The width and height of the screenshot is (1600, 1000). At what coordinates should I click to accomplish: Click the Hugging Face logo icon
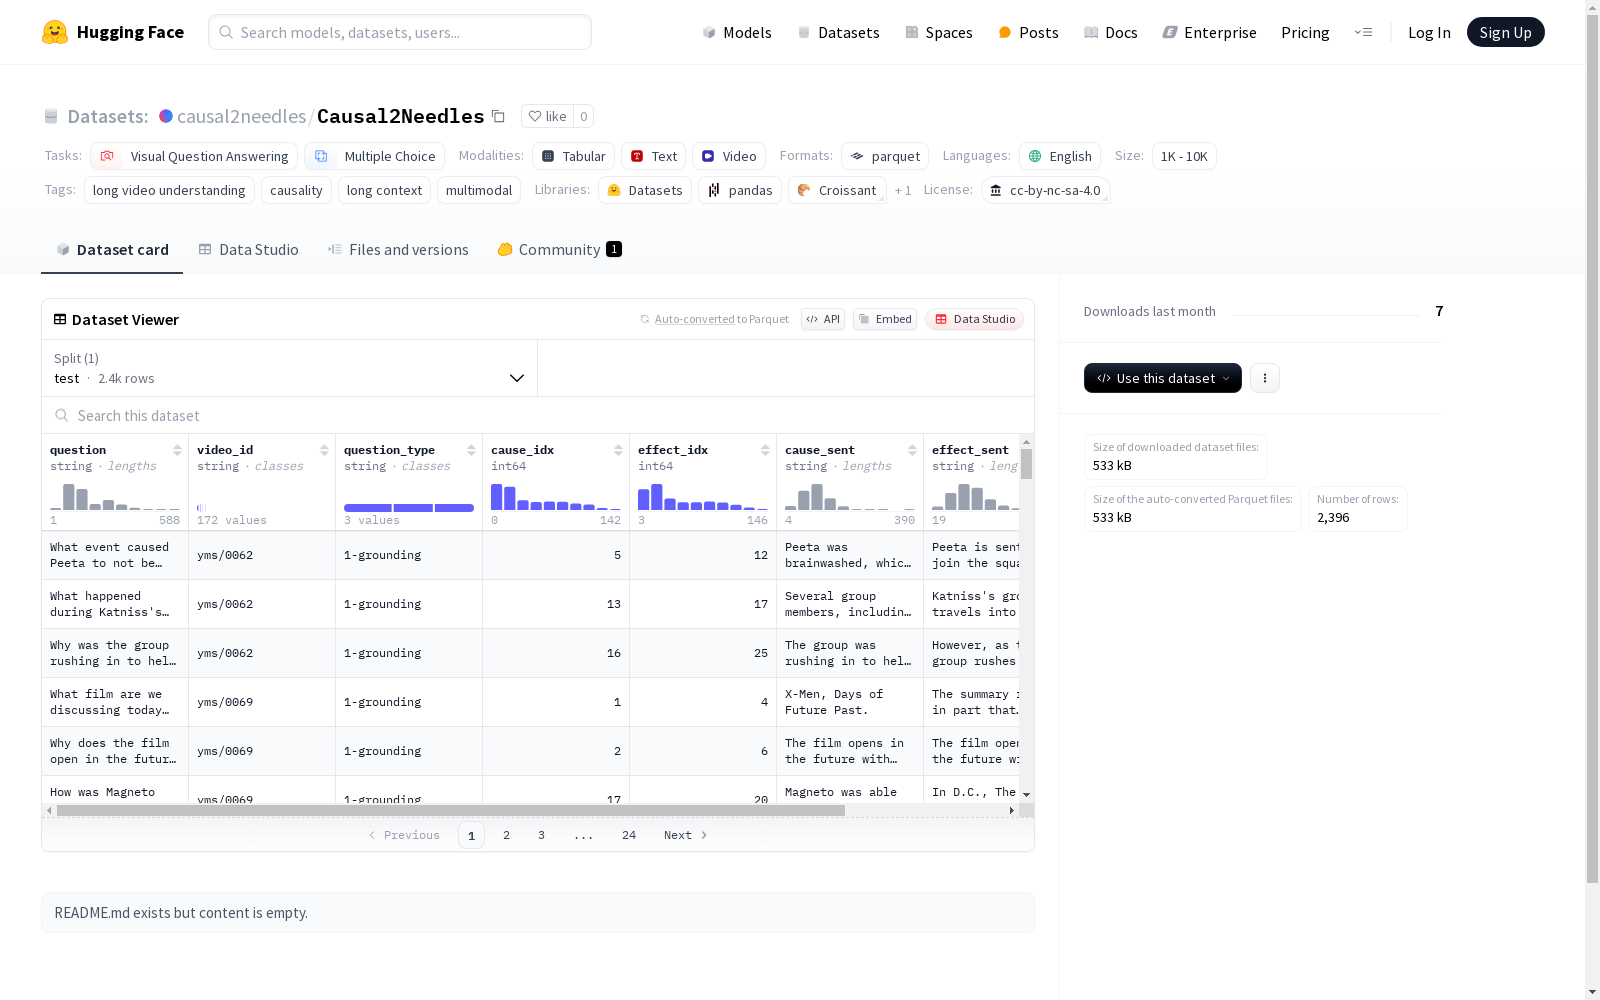[x=55, y=32]
